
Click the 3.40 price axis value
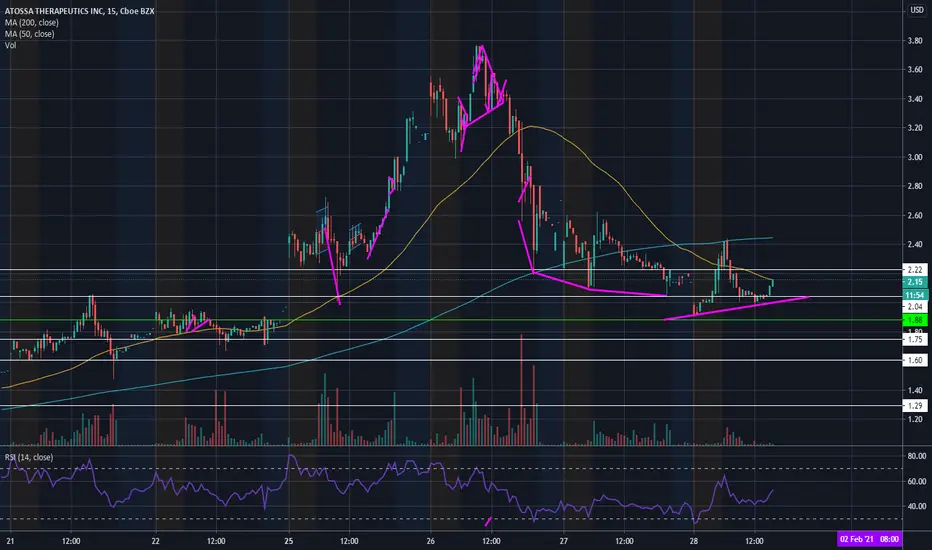click(x=915, y=99)
